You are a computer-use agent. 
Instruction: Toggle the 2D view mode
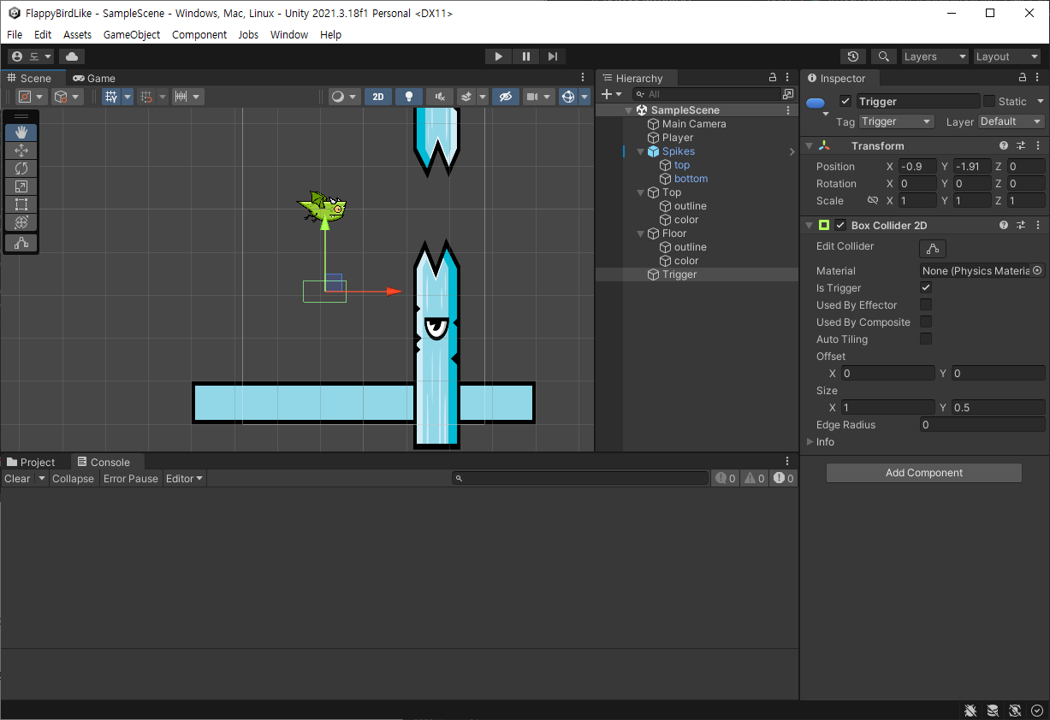pyautogui.click(x=378, y=96)
